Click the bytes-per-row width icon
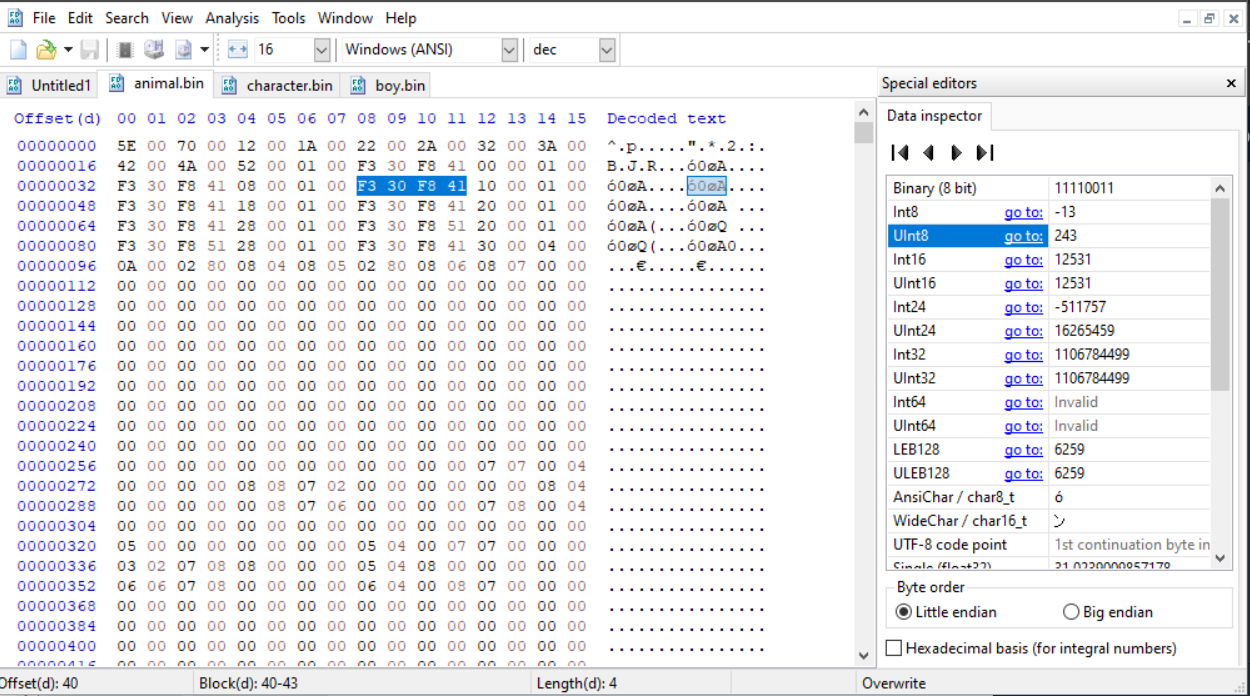This screenshot has height=696, width=1250. coord(237,49)
